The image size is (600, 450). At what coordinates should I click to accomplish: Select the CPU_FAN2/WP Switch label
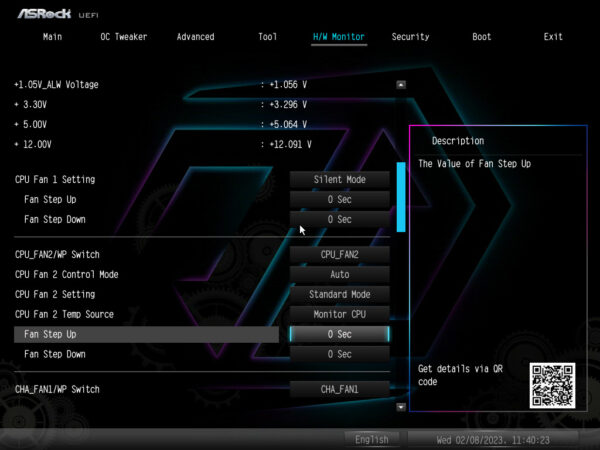(x=57, y=254)
